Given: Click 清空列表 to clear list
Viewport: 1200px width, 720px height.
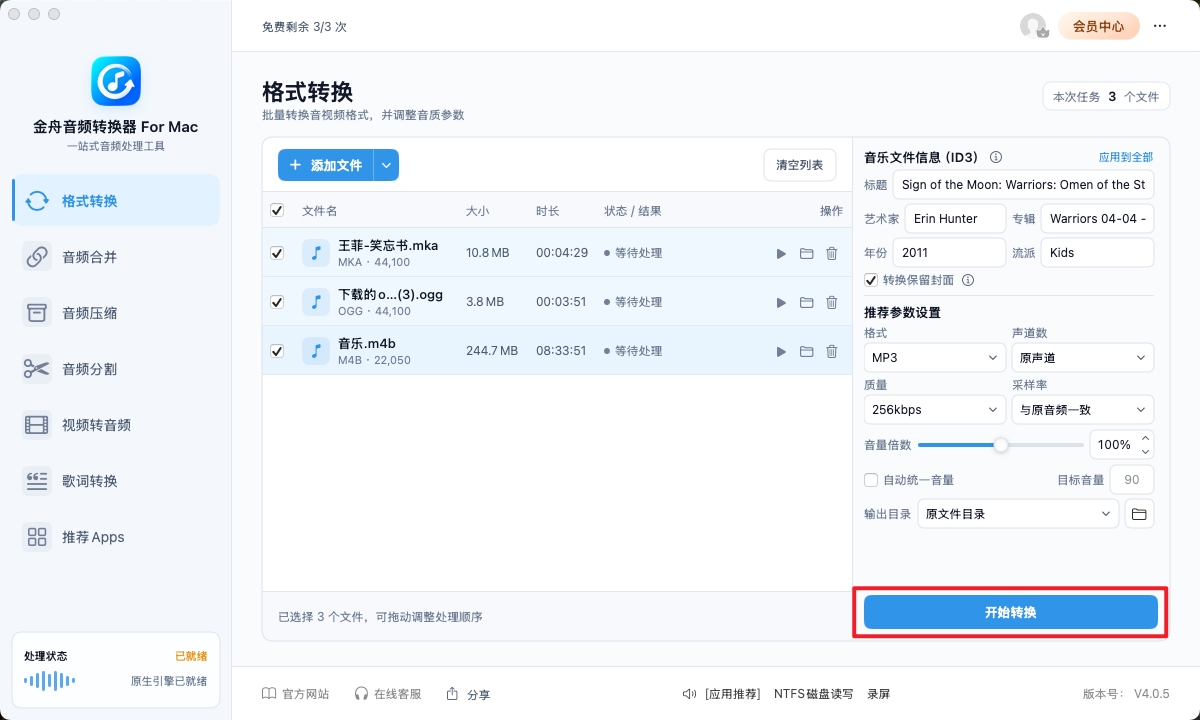Looking at the screenshot, I should [x=800, y=165].
